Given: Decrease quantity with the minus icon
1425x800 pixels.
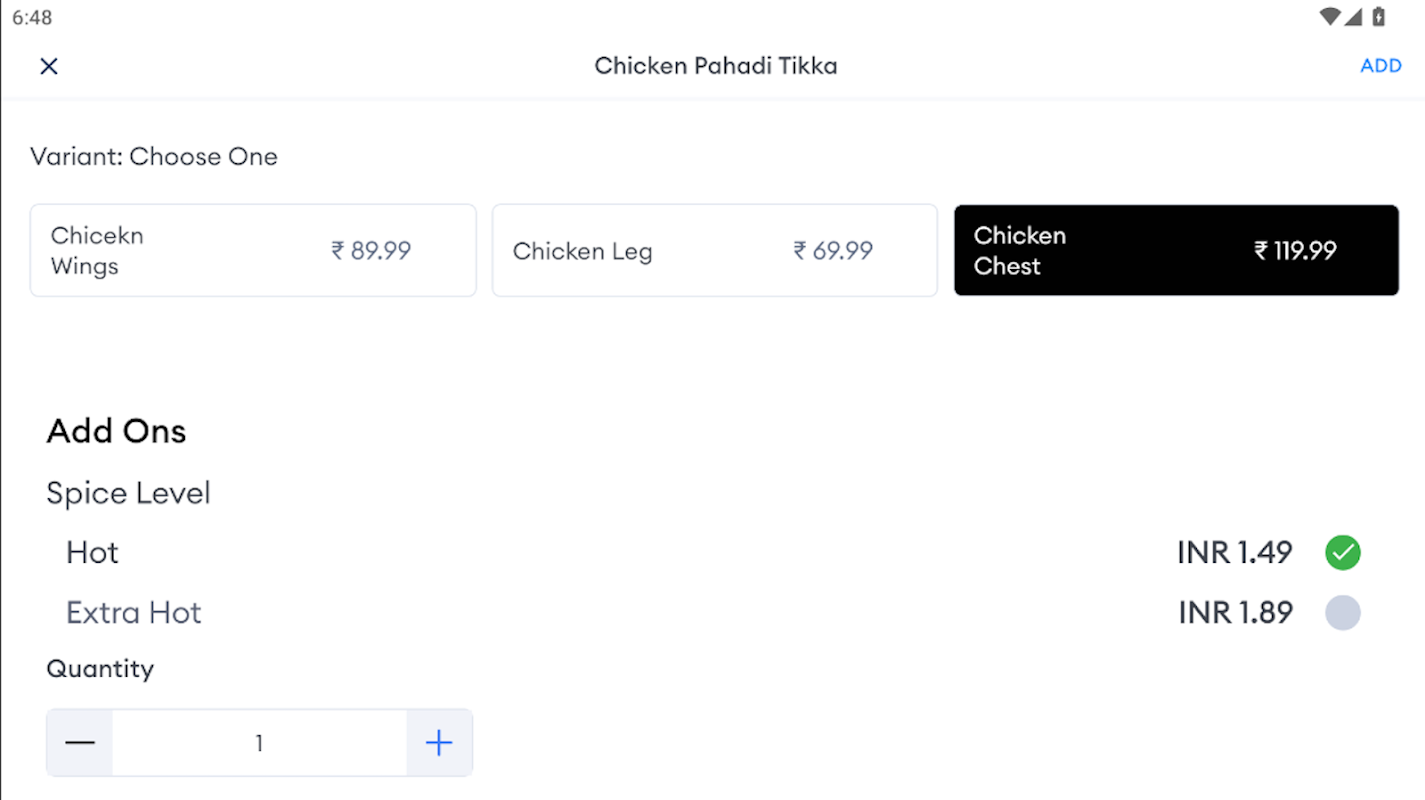Looking at the screenshot, I should click(80, 743).
